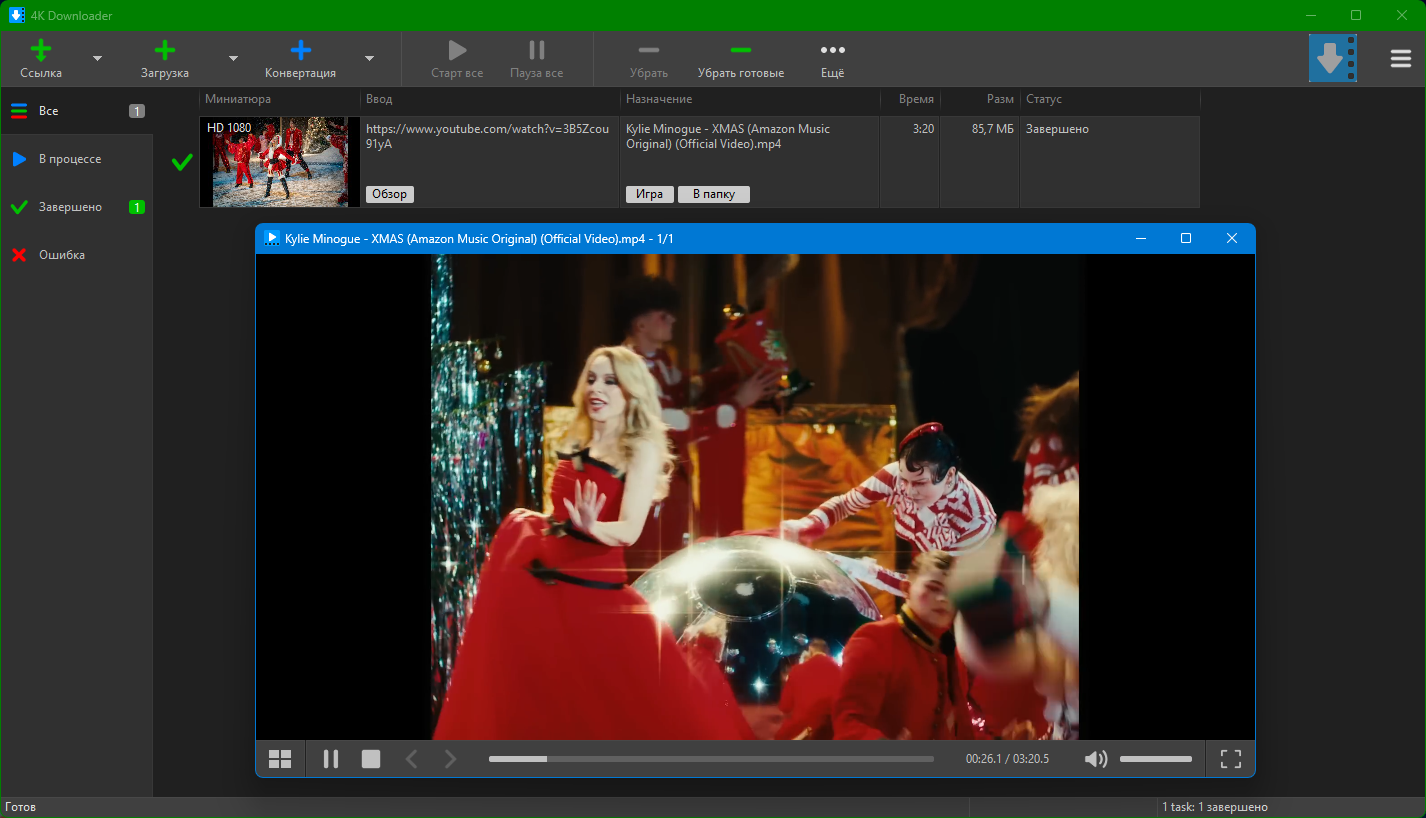
Task: Select the В процессе sidebar filter
Action: (70, 159)
